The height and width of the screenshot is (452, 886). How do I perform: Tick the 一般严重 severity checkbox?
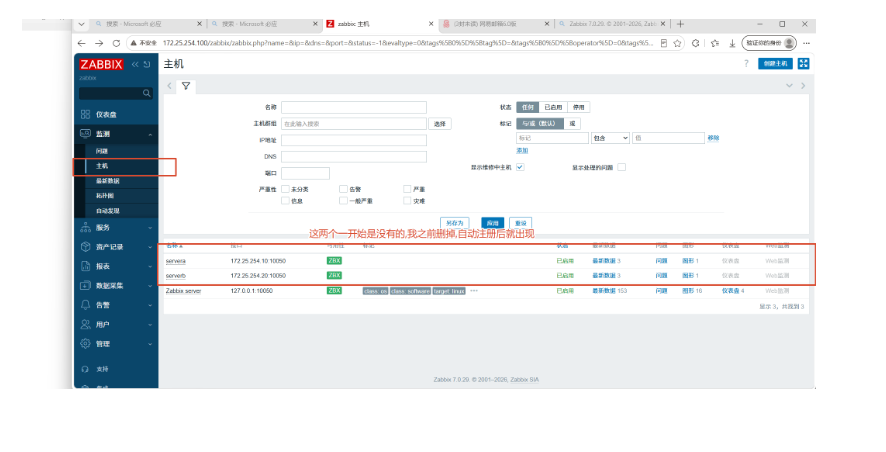pos(343,201)
